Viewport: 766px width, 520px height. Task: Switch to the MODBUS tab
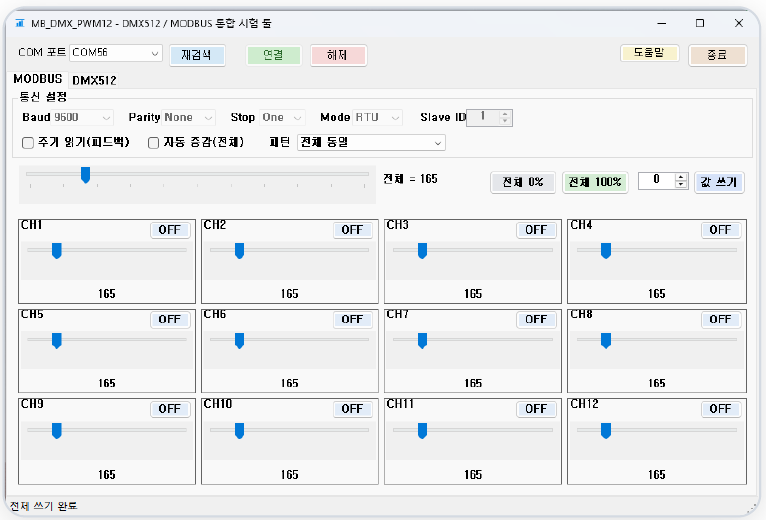click(38, 79)
